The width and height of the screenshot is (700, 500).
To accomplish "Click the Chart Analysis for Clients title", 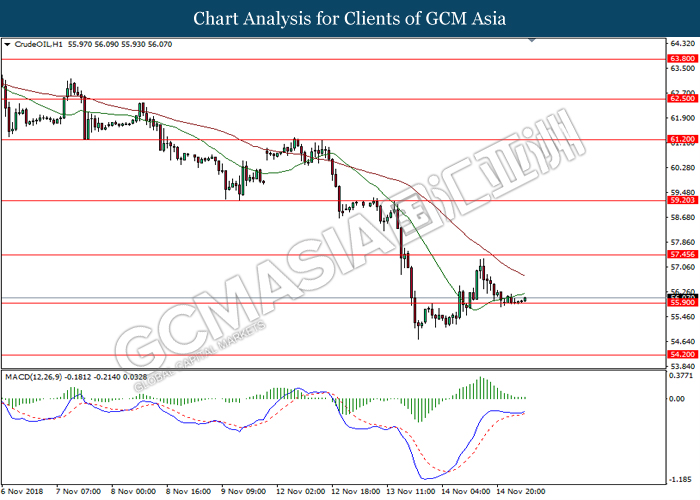I will [350, 19].
